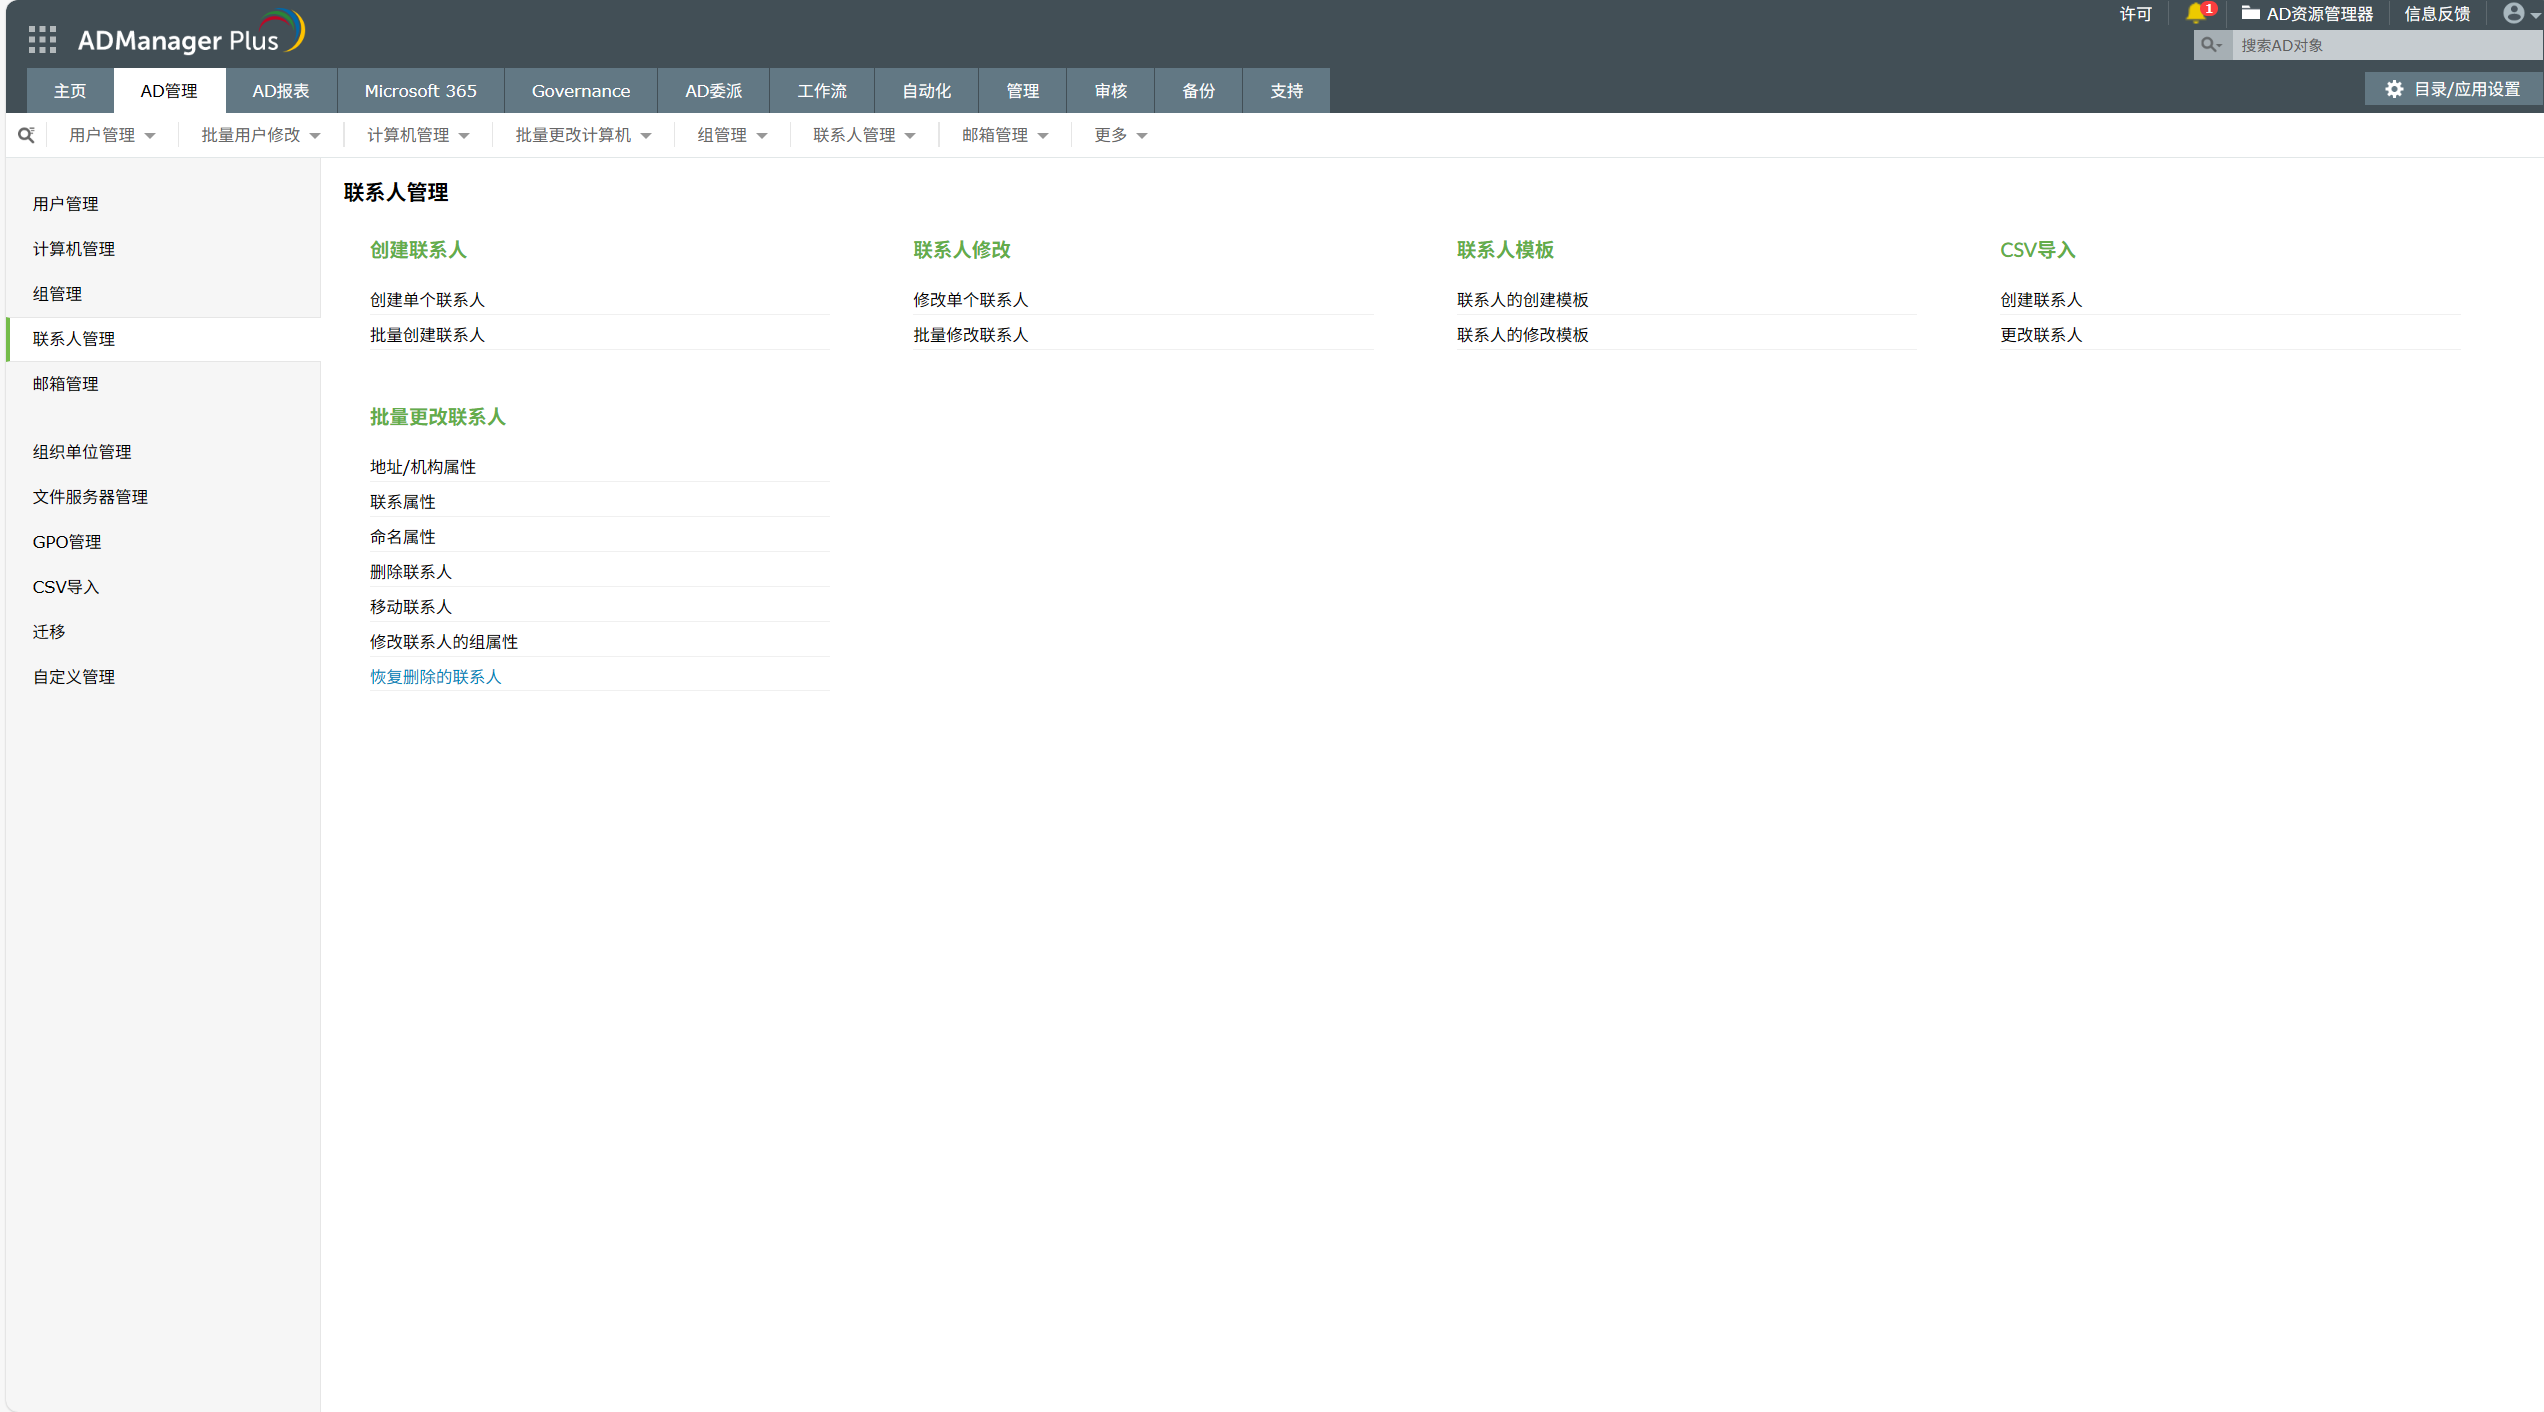This screenshot has height=1412, width=2544.
Task: Click the submenu search magnifier icon
Action: (x=27, y=135)
